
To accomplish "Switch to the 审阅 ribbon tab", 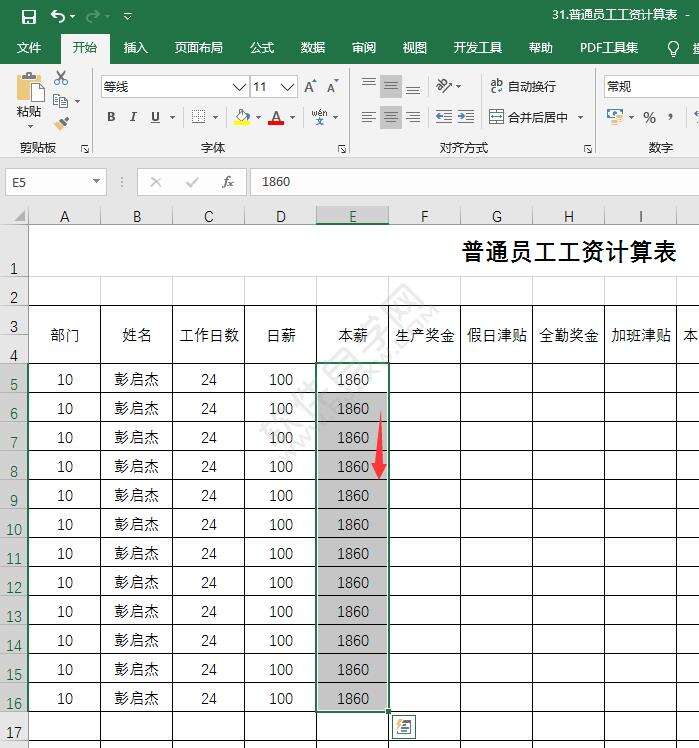I will (x=364, y=48).
